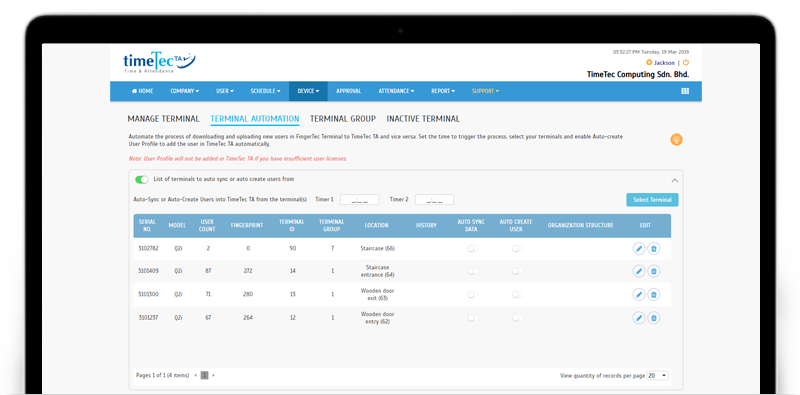Open the Support dropdown menu
Image resolution: width=800 pixels, height=395 pixels.
click(485, 91)
